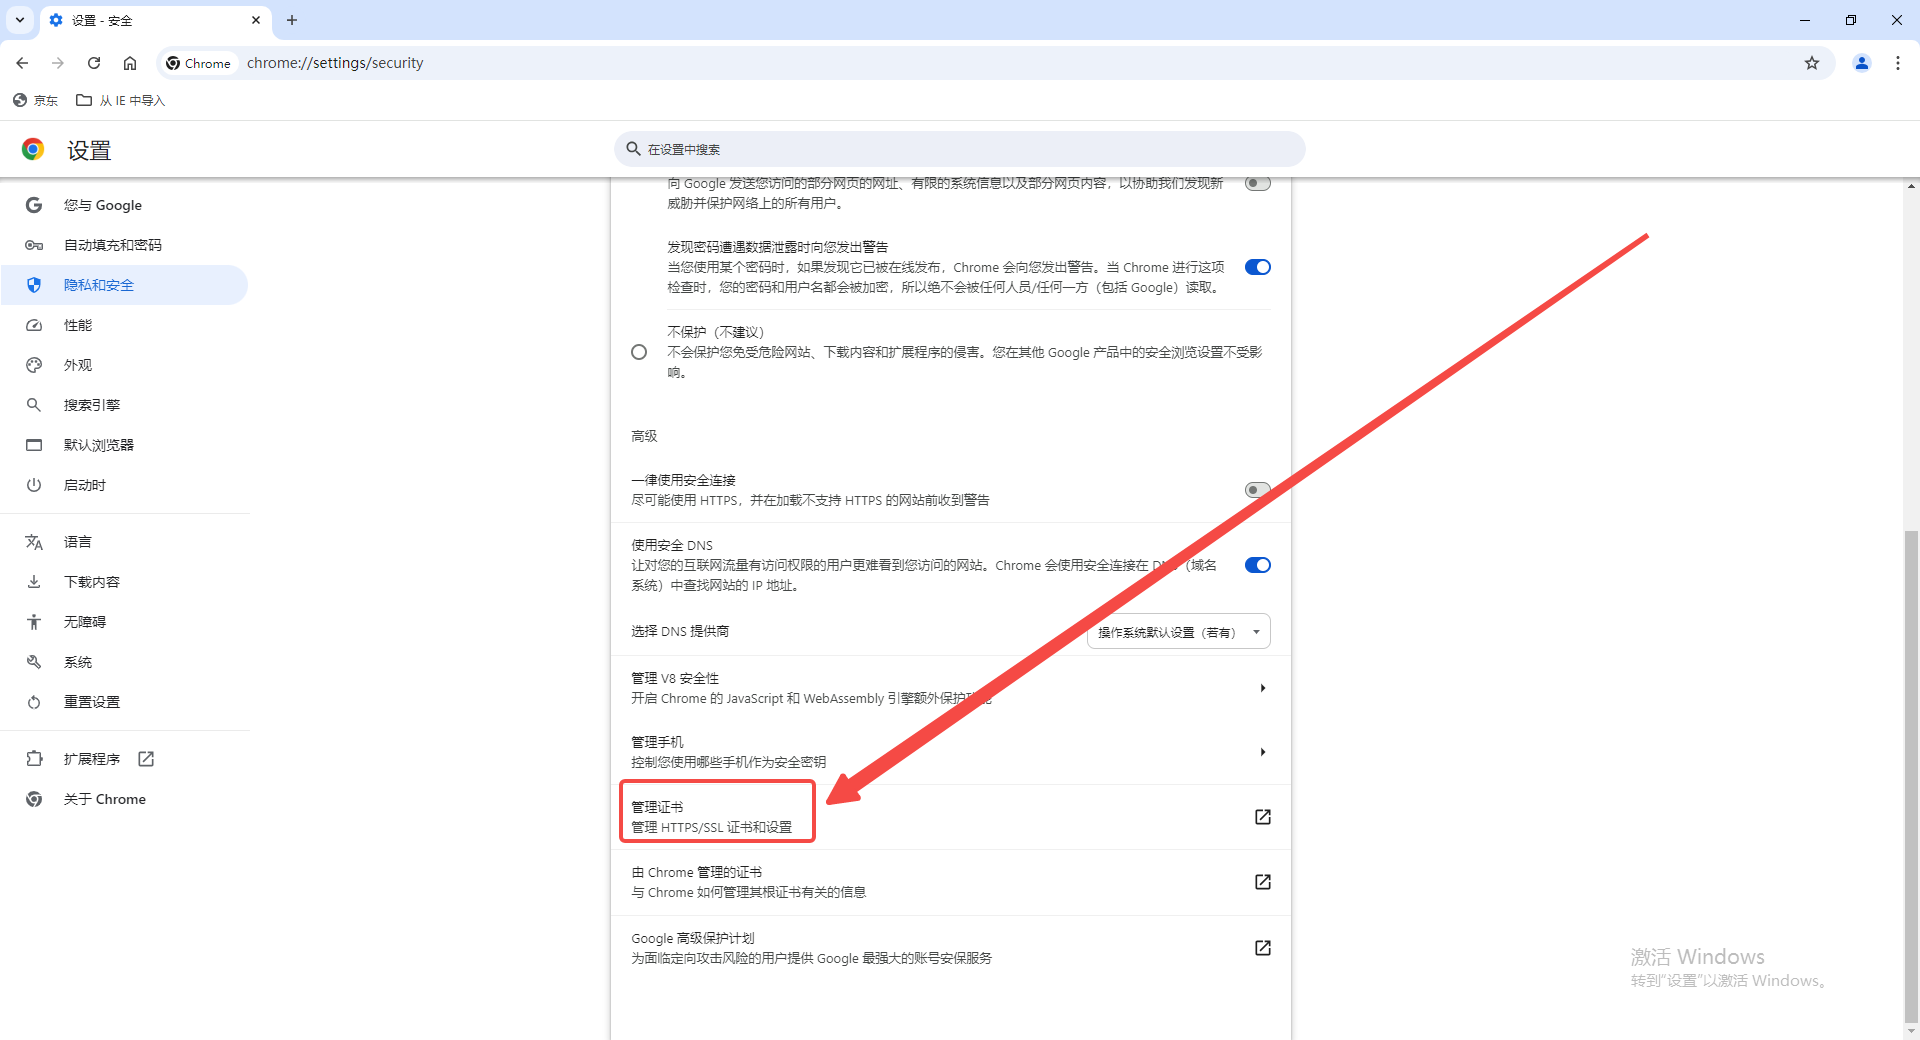Toggle 使用安全 DNS switch
The height and width of the screenshot is (1040, 1920).
pyautogui.click(x=1258, y=565)
